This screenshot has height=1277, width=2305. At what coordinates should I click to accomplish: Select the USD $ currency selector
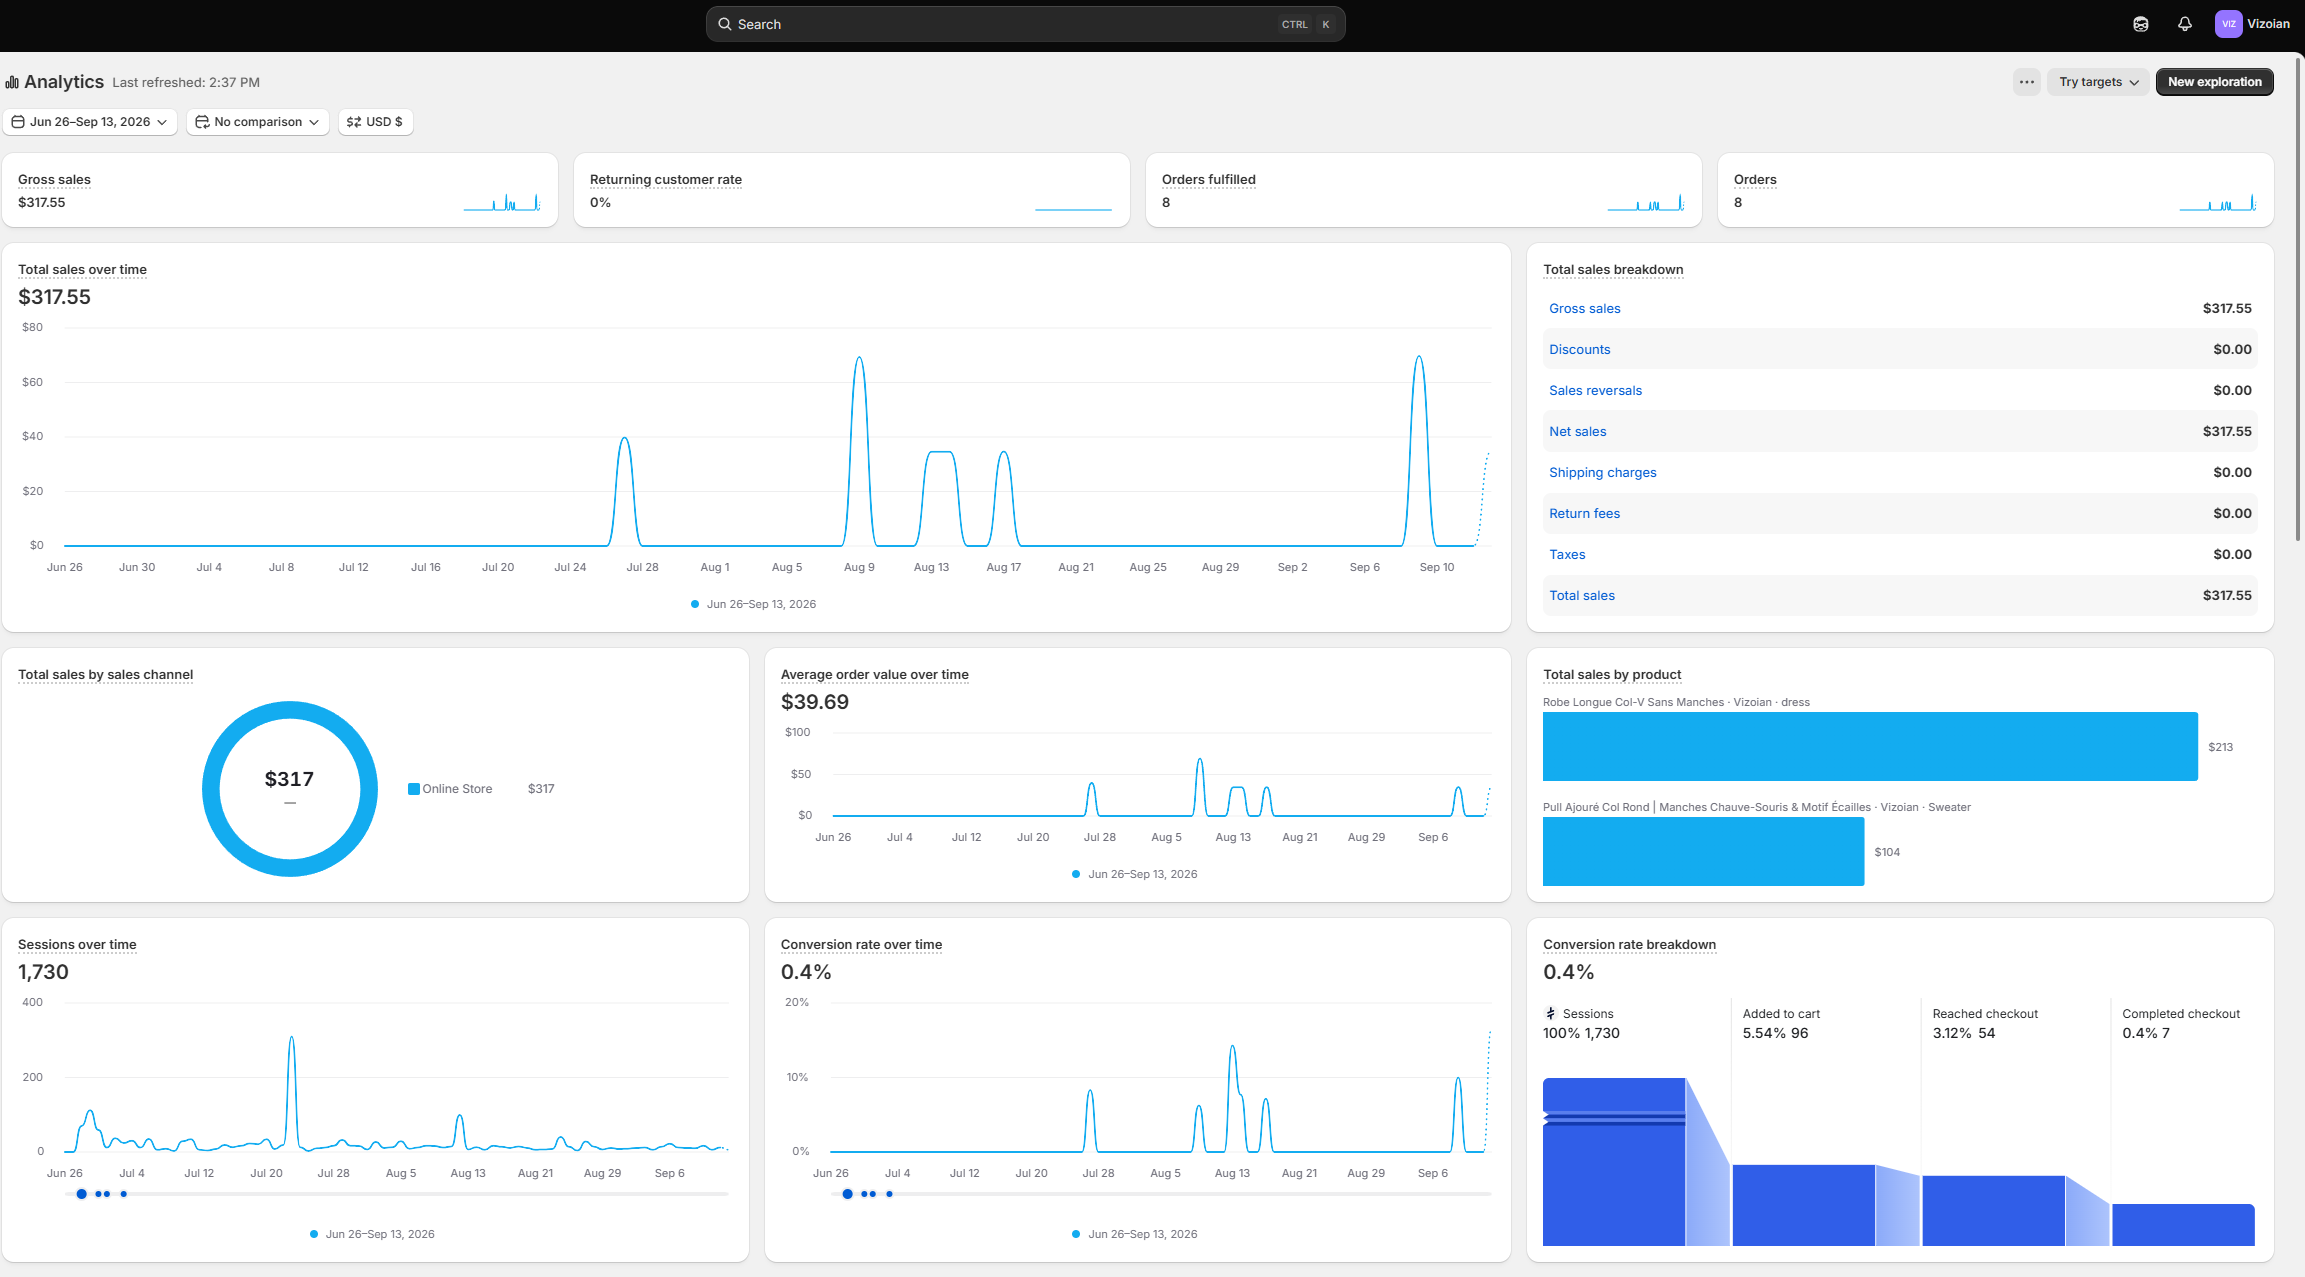(375, 122)
